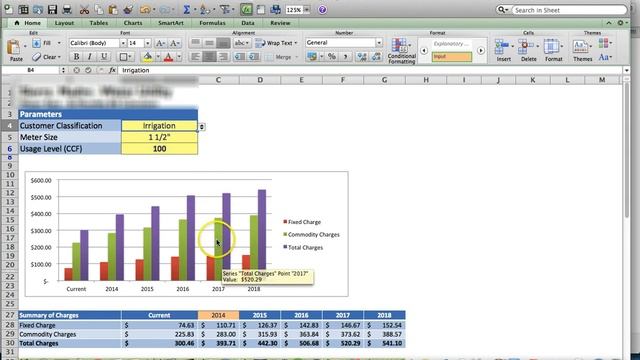
Task: Open the text orientation abc dropdown
Action: pyautogui.click(x=242, y=42)
